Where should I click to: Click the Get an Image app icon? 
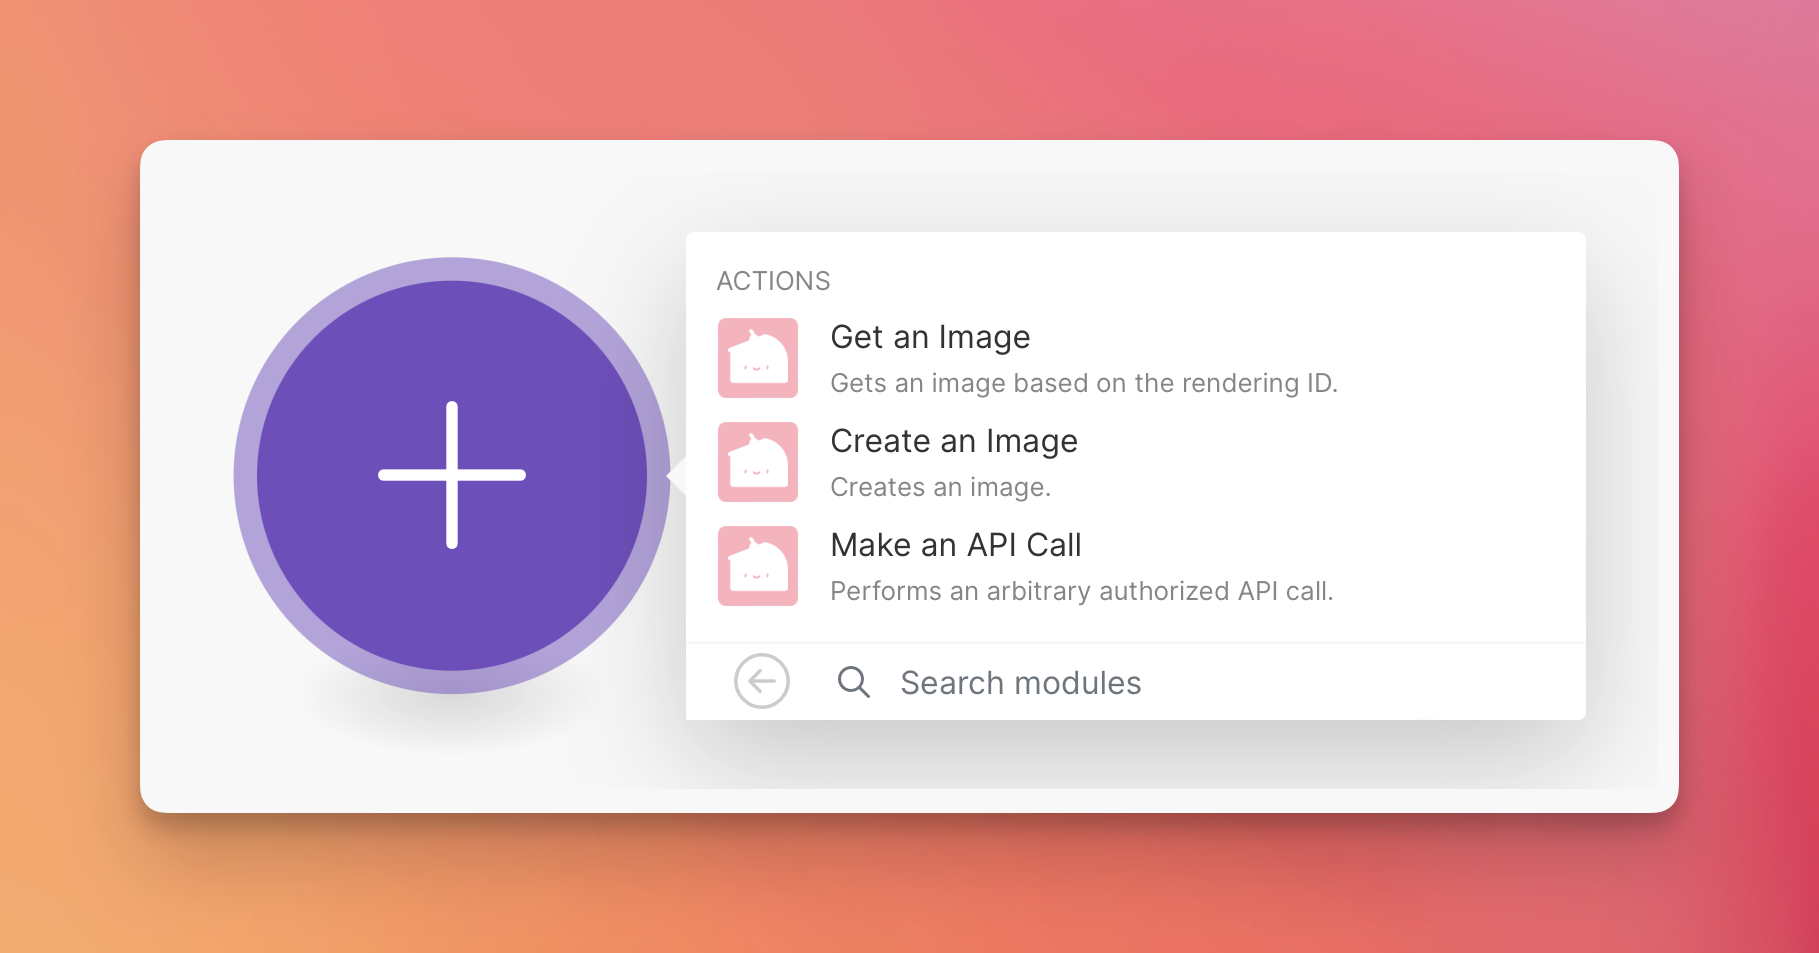coord(758,358)
